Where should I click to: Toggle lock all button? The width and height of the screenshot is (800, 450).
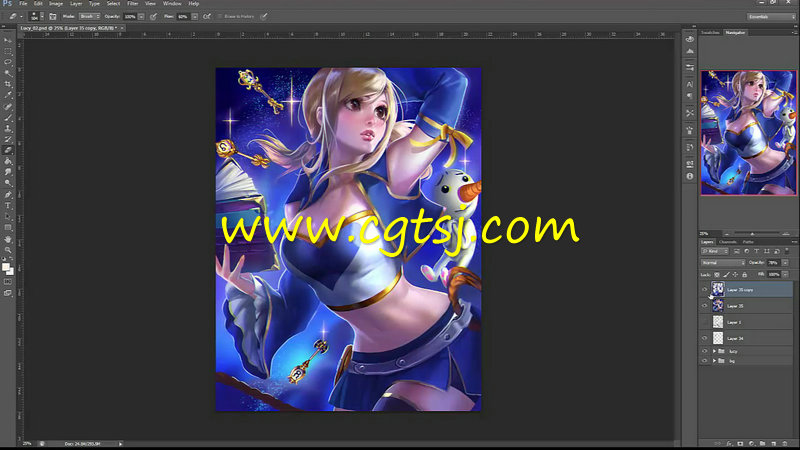tap(744, 274)
